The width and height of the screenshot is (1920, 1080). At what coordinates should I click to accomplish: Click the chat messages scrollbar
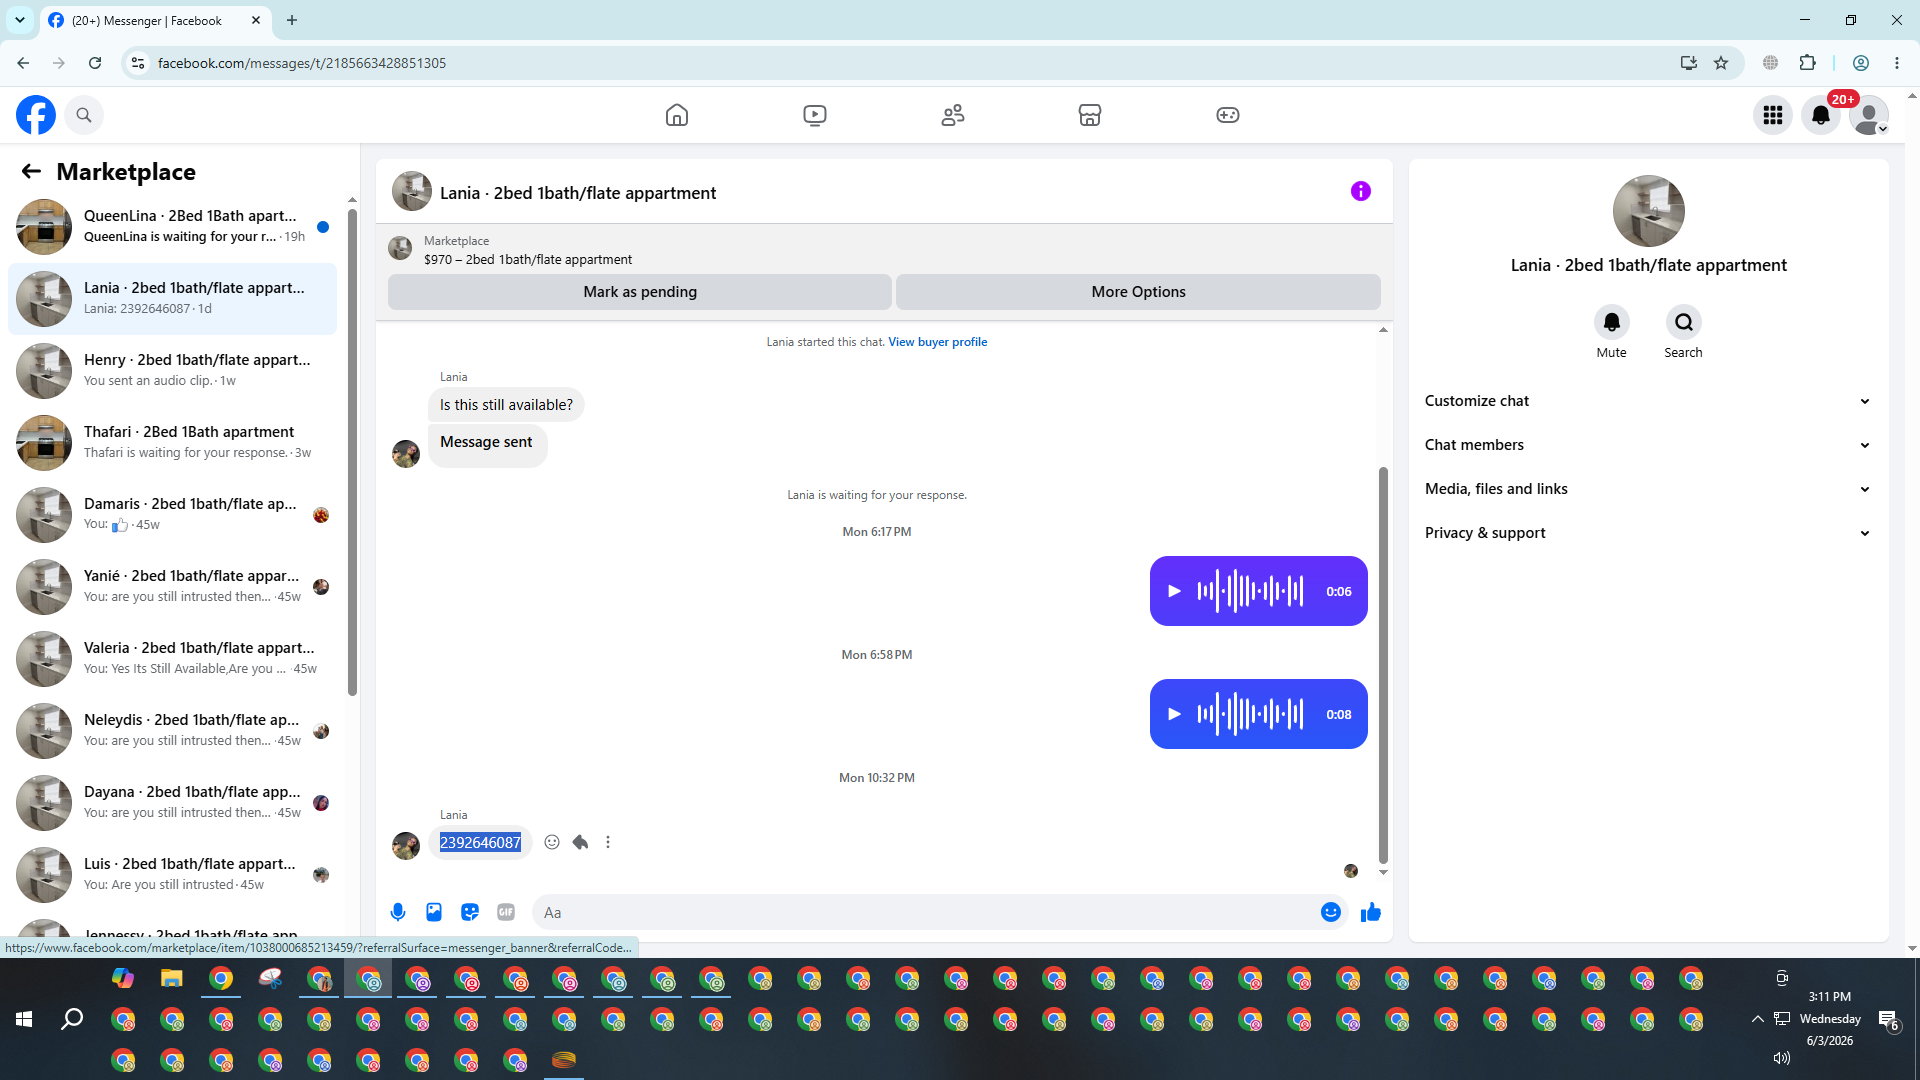tap(1383, 665)
